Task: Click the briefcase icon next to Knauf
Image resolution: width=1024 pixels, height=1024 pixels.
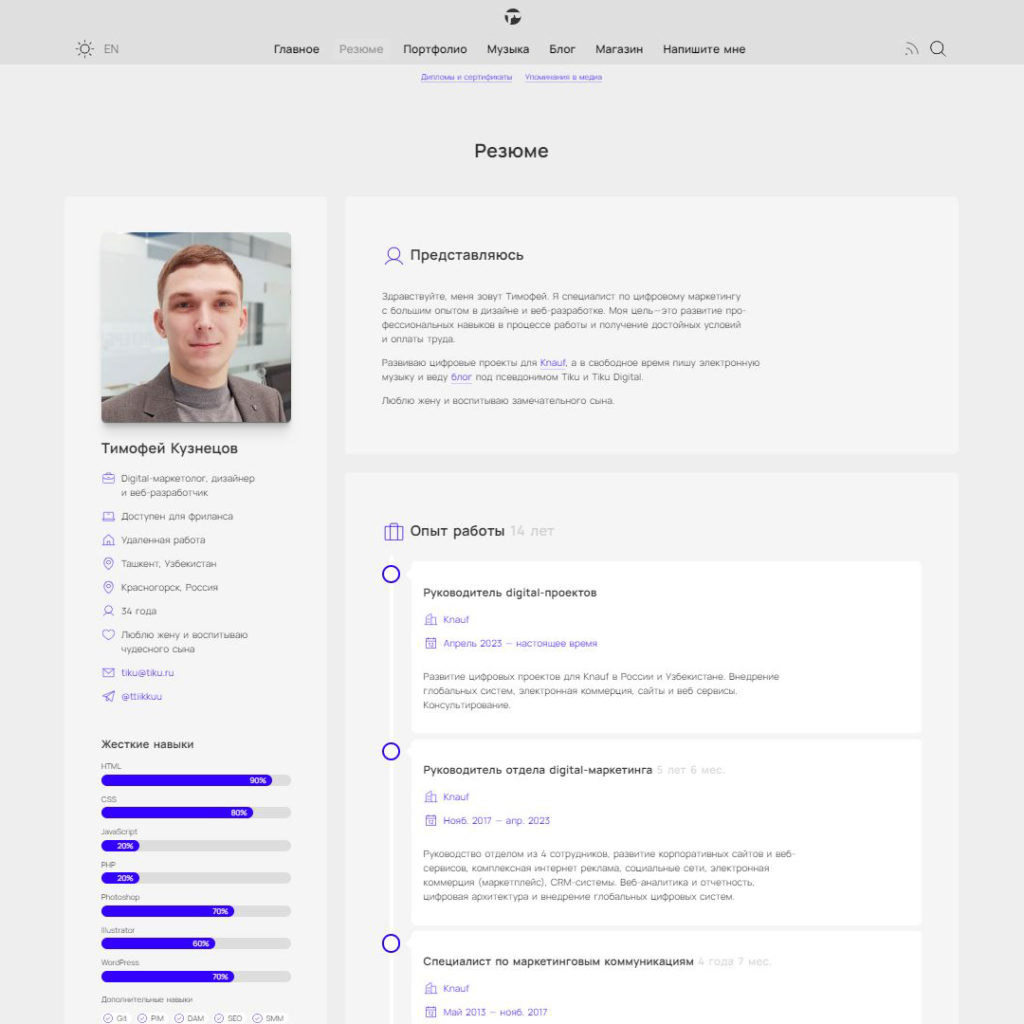Action: (x=431, y=619)
